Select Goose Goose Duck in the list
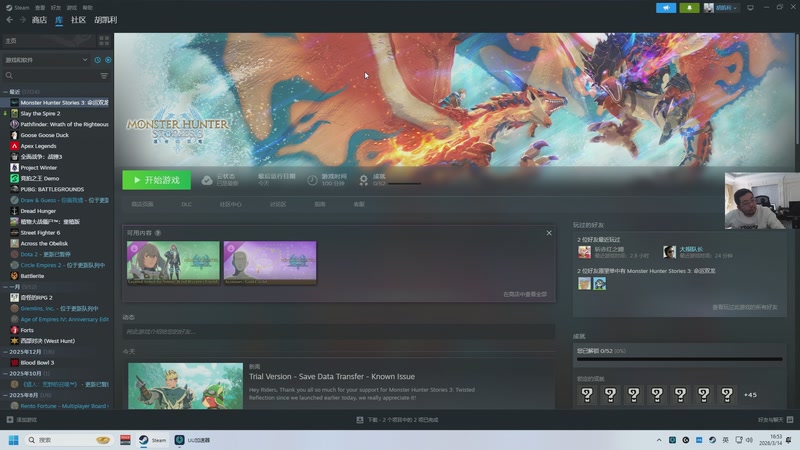This screenshot has width=800, height=450. 44,135
